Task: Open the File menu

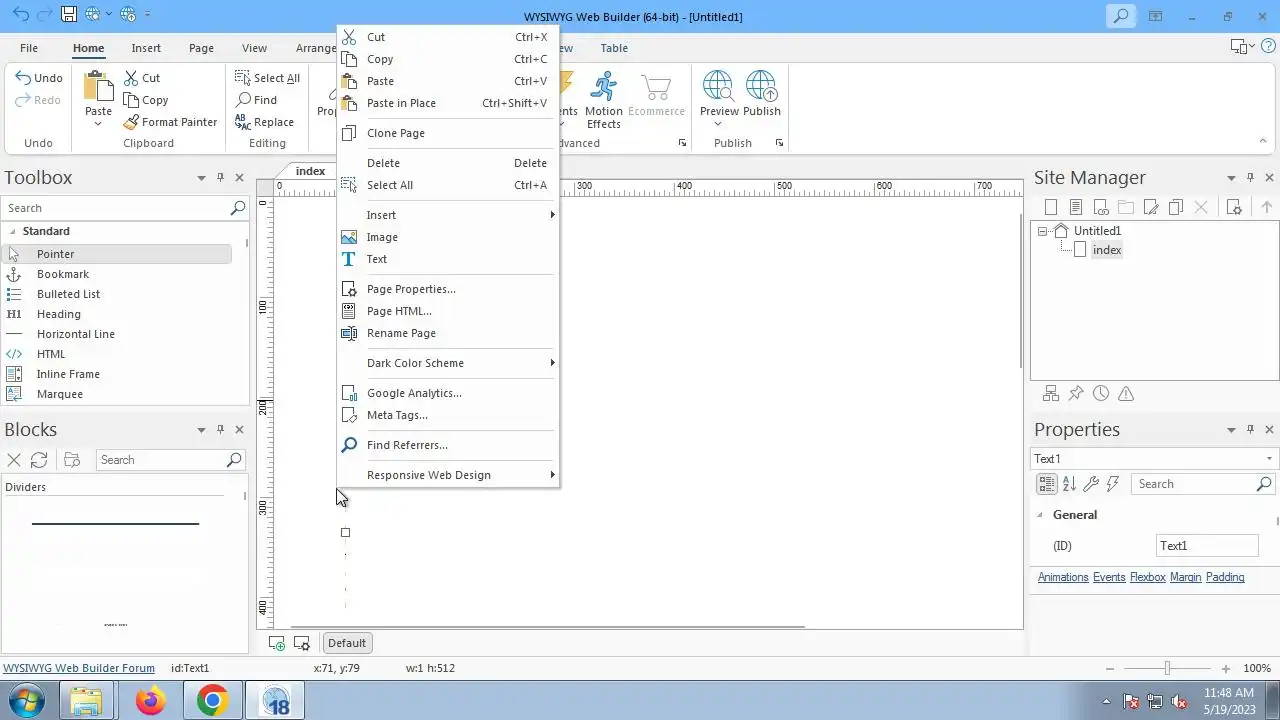Action: pos(29,48)
